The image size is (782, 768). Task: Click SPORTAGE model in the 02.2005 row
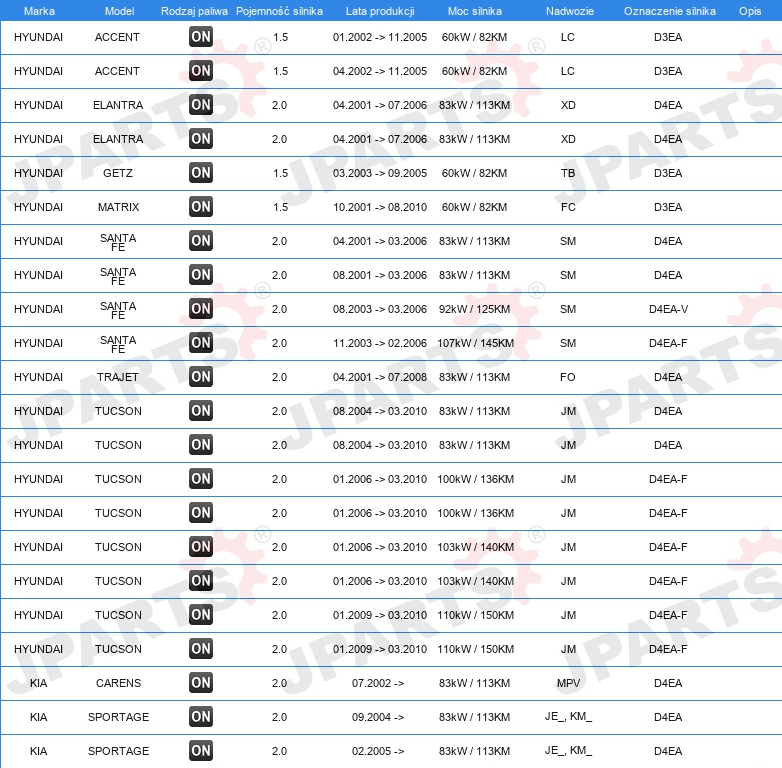[x=118, y=751]
